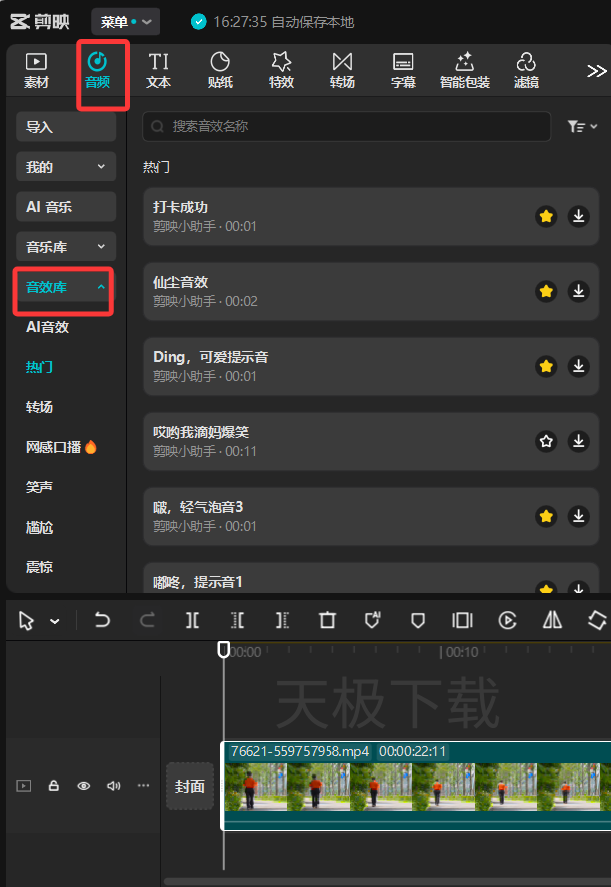Mute the main track speaker icon
Viewport: 611px width, 887px height.
point(114,786)
